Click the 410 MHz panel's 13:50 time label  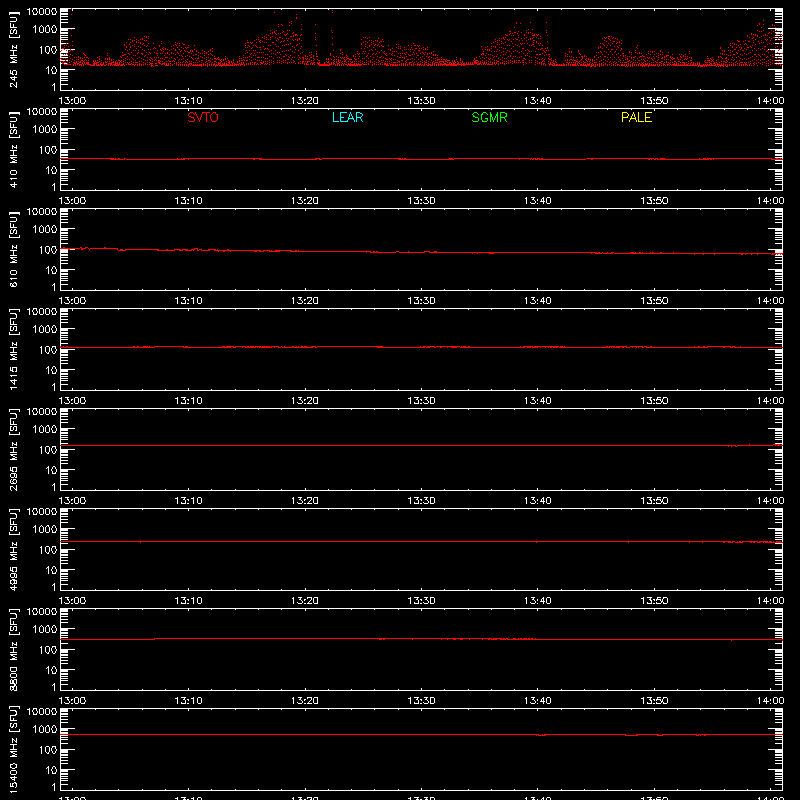coord(654,201)
